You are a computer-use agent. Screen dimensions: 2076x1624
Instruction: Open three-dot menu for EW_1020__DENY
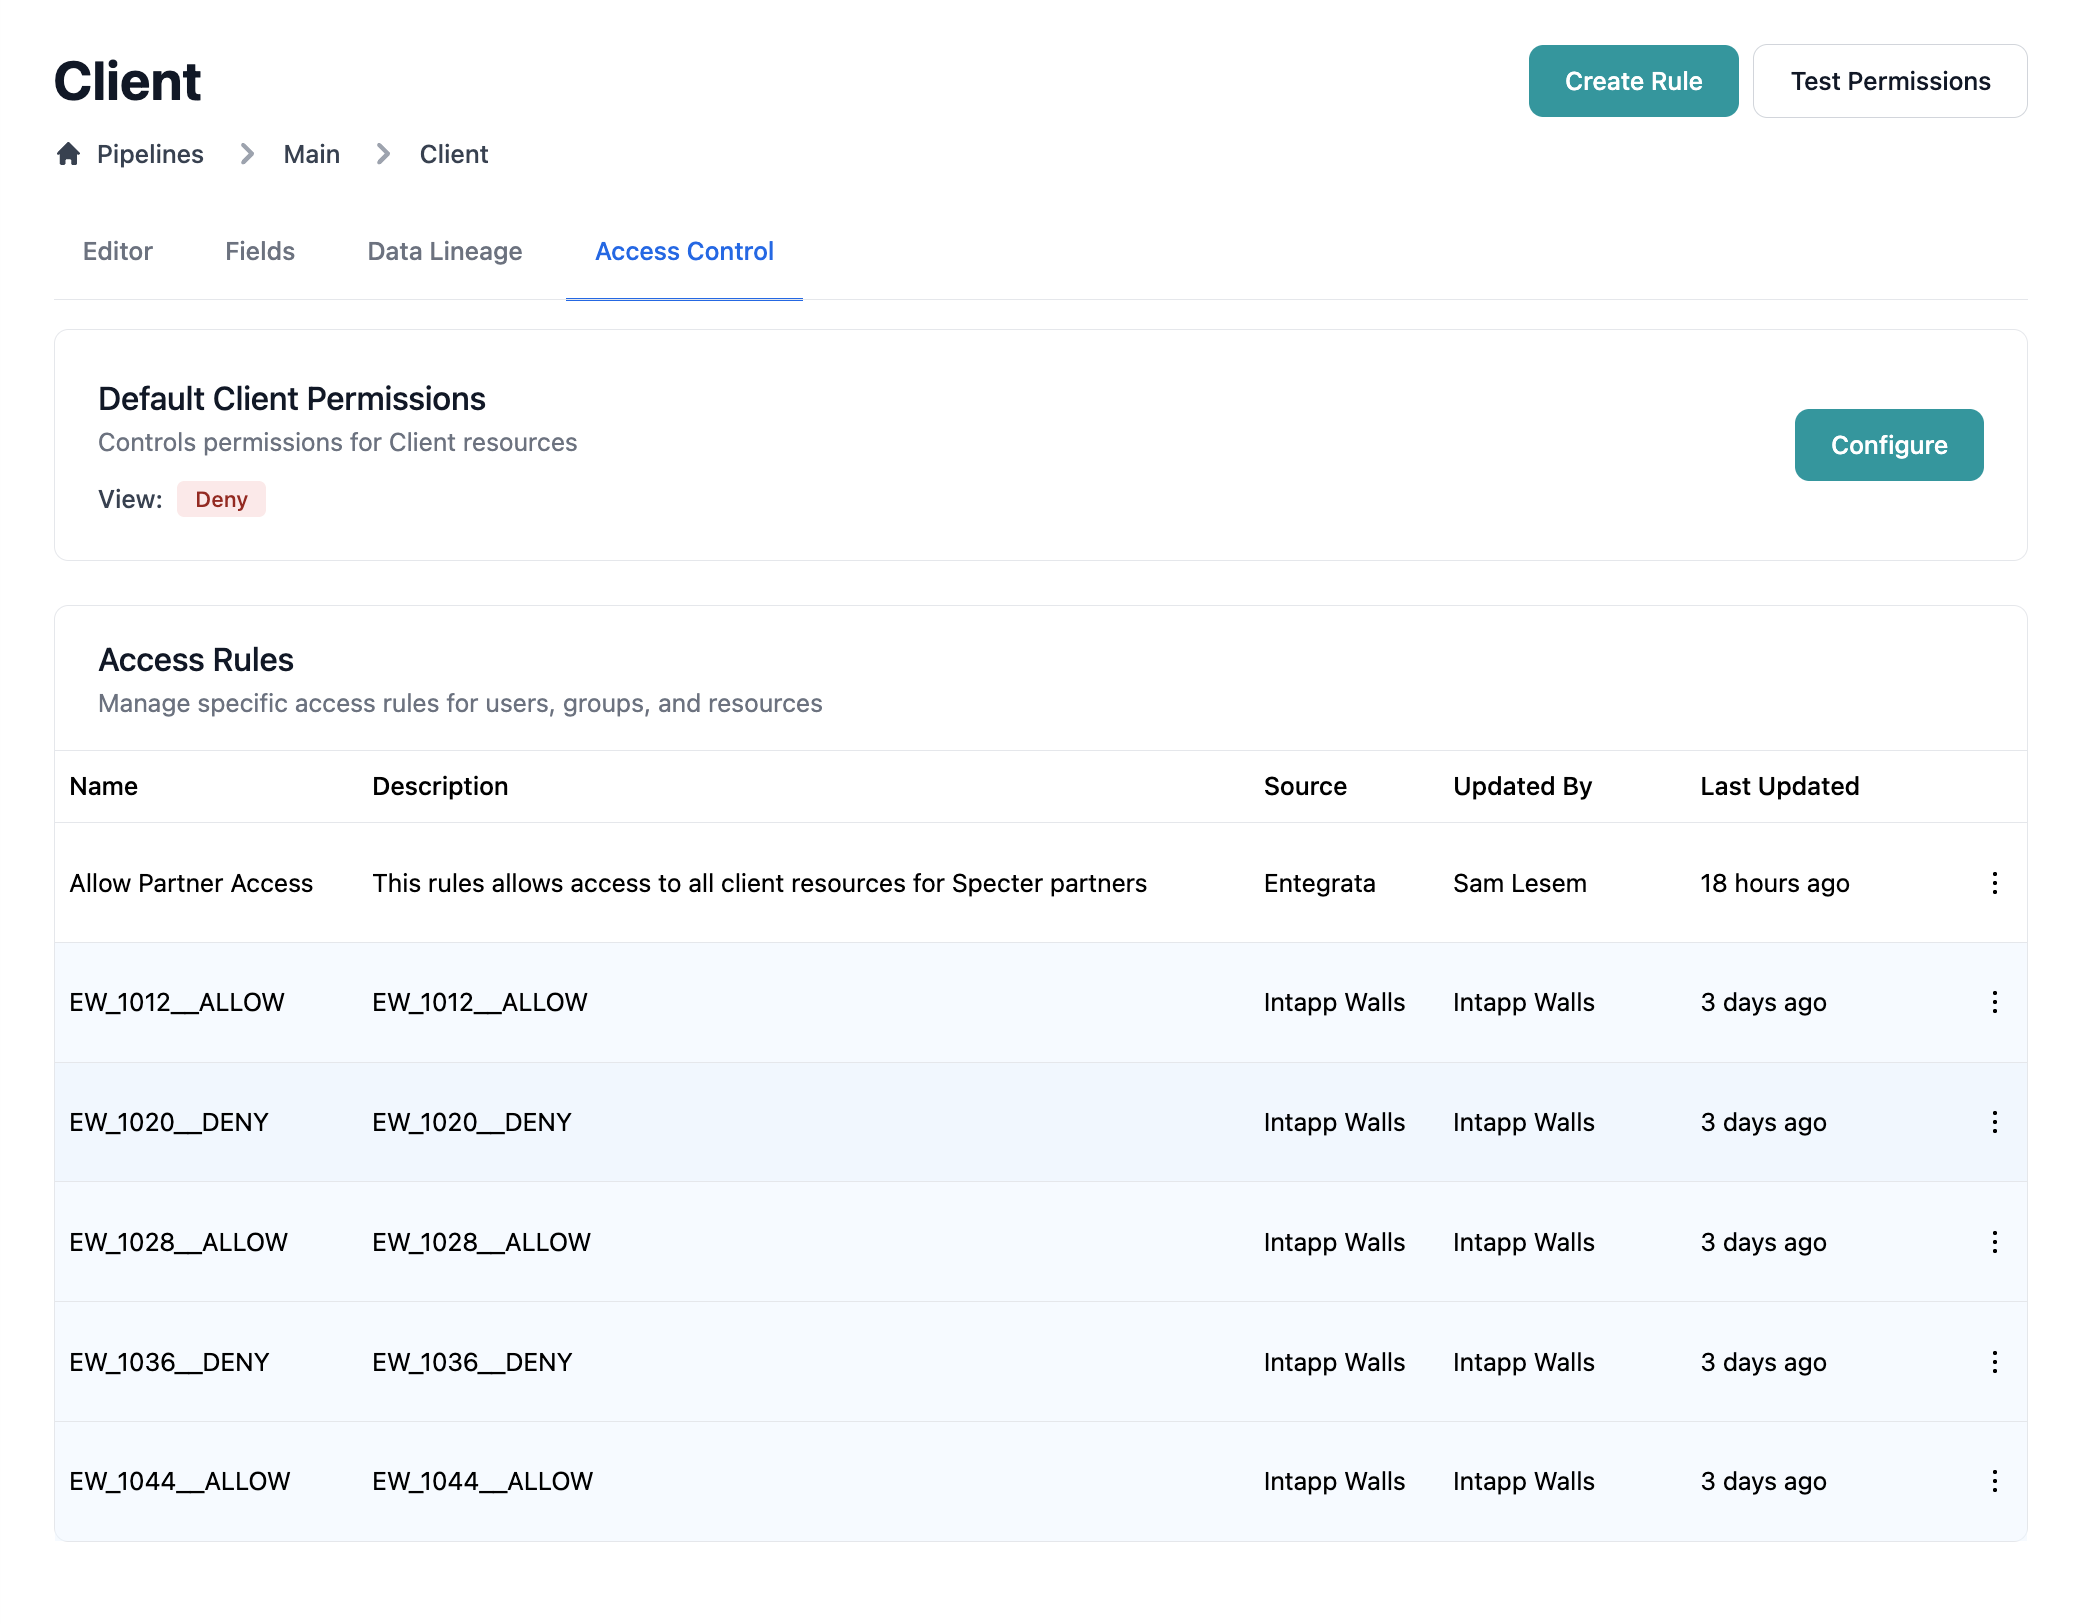(1994, 1122)
